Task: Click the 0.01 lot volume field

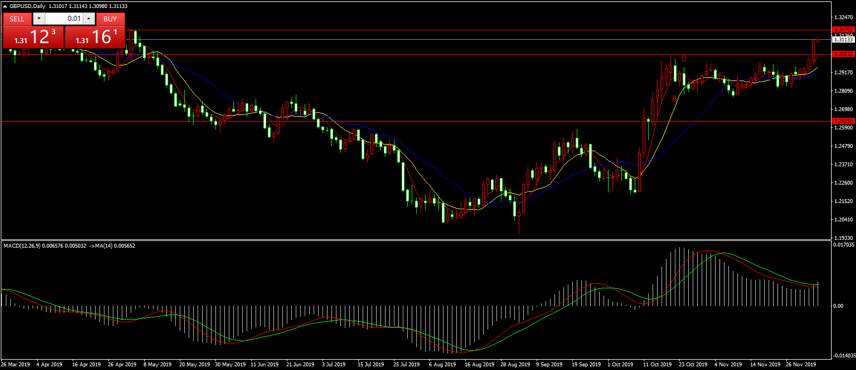Action: (63, 19)
